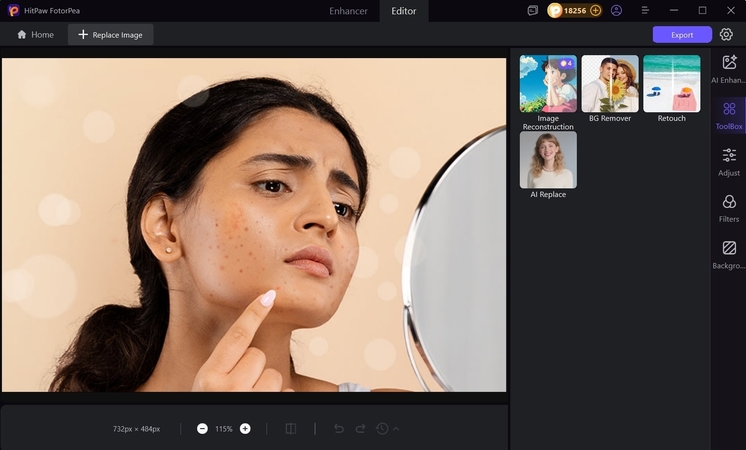Open the hamburger menu in title bar
The image size is (746, 450).
(x=645, y=10)
